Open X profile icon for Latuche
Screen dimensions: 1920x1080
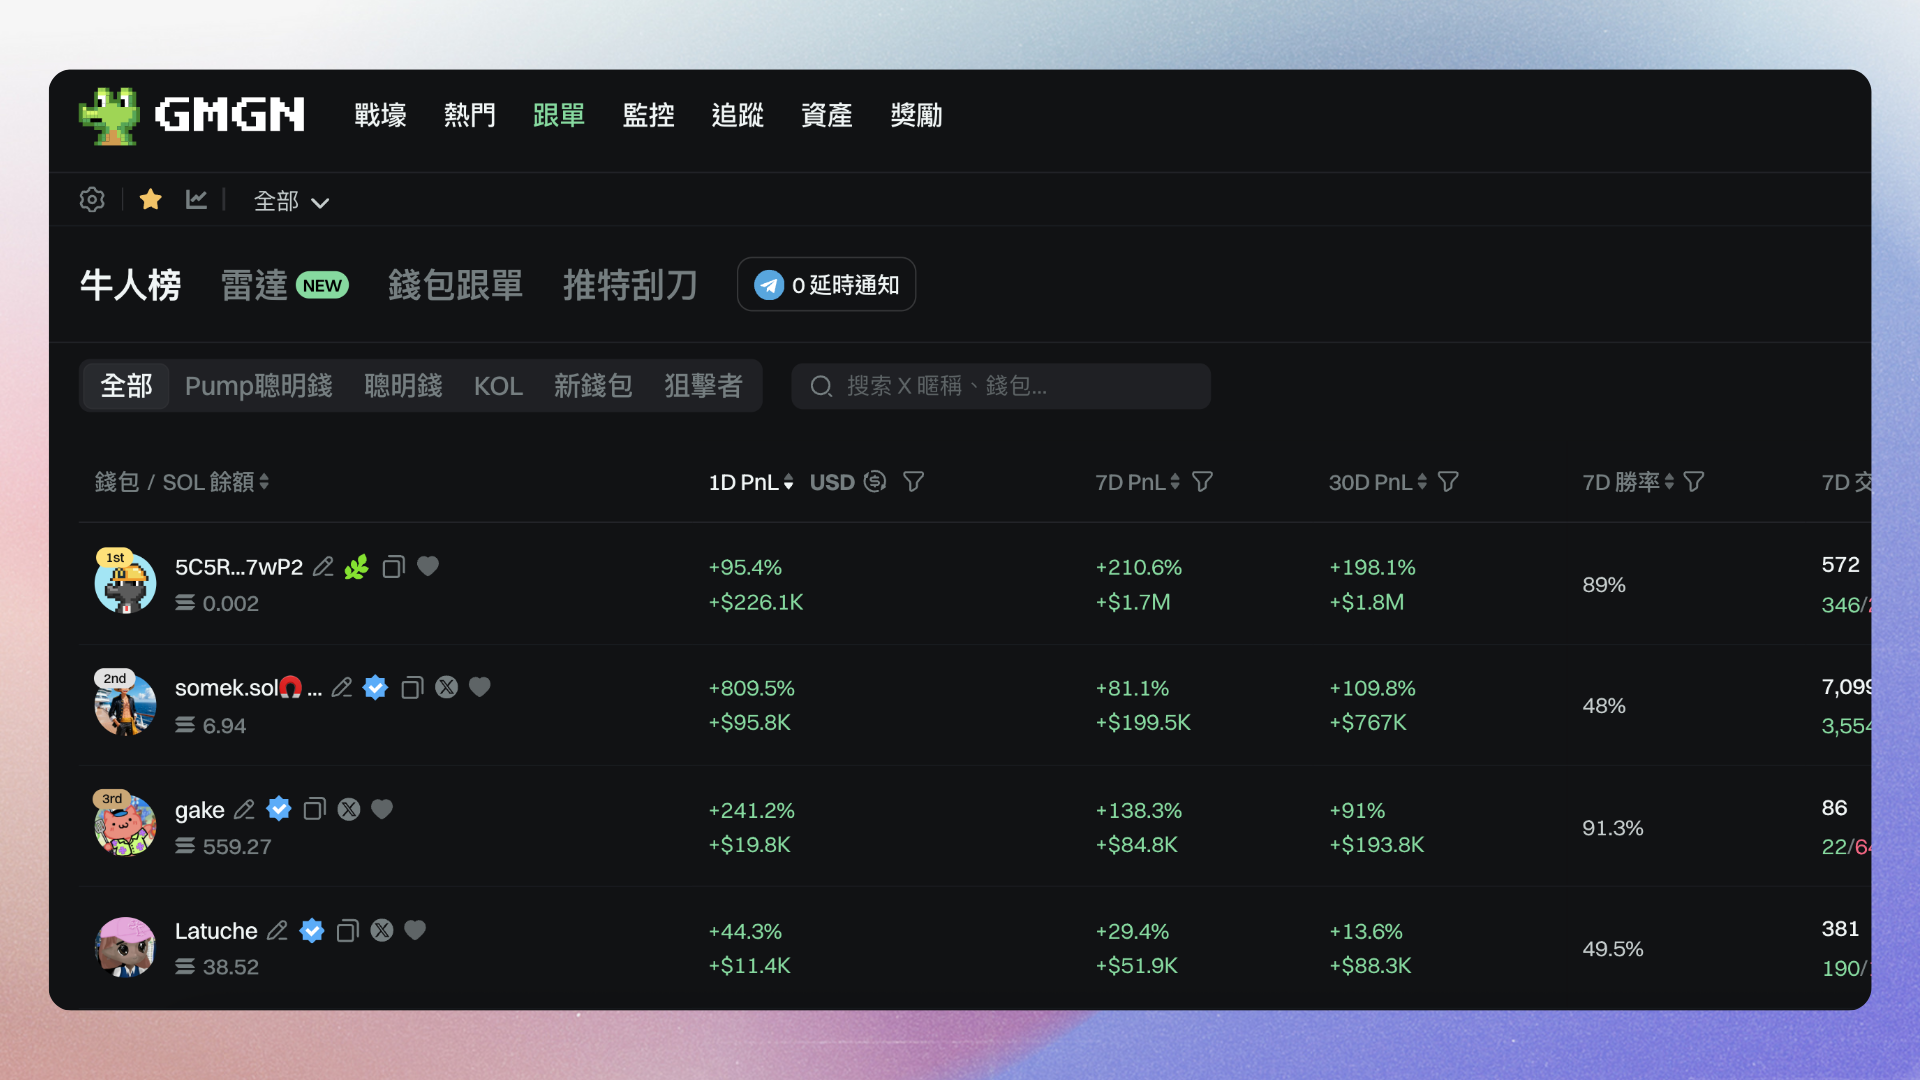tap(382, 931)
